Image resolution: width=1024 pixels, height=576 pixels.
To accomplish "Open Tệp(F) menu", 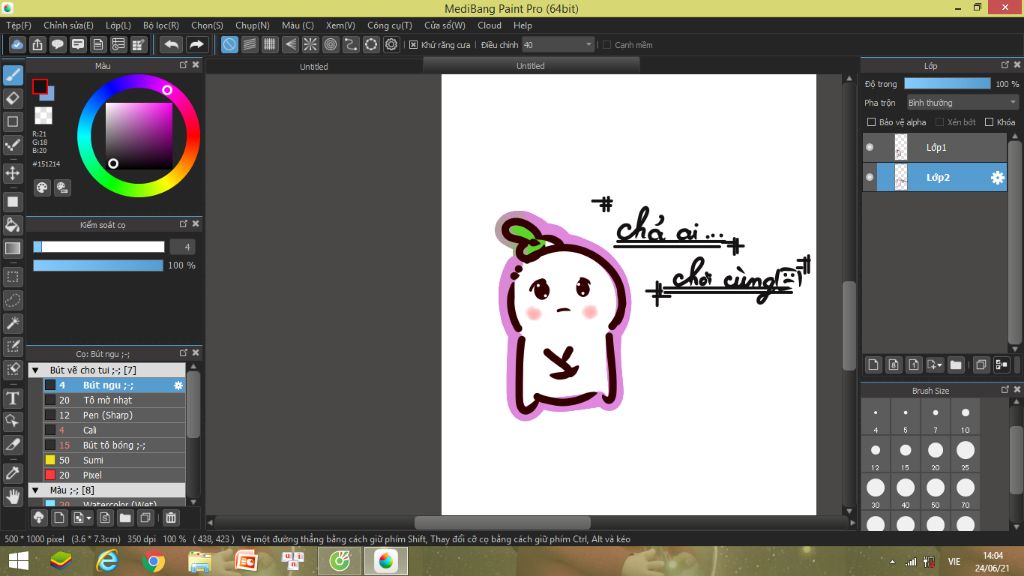I will pyautogui.click(x=19, y=25).
